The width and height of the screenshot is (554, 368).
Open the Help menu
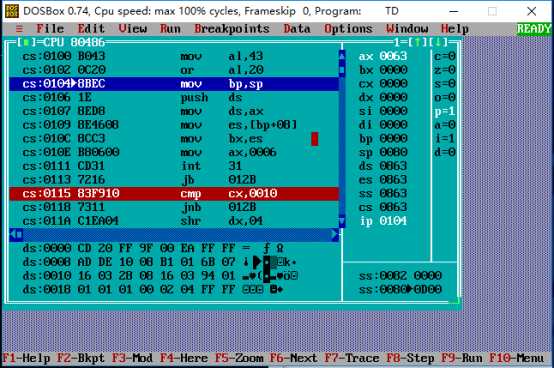pos(455,29)
